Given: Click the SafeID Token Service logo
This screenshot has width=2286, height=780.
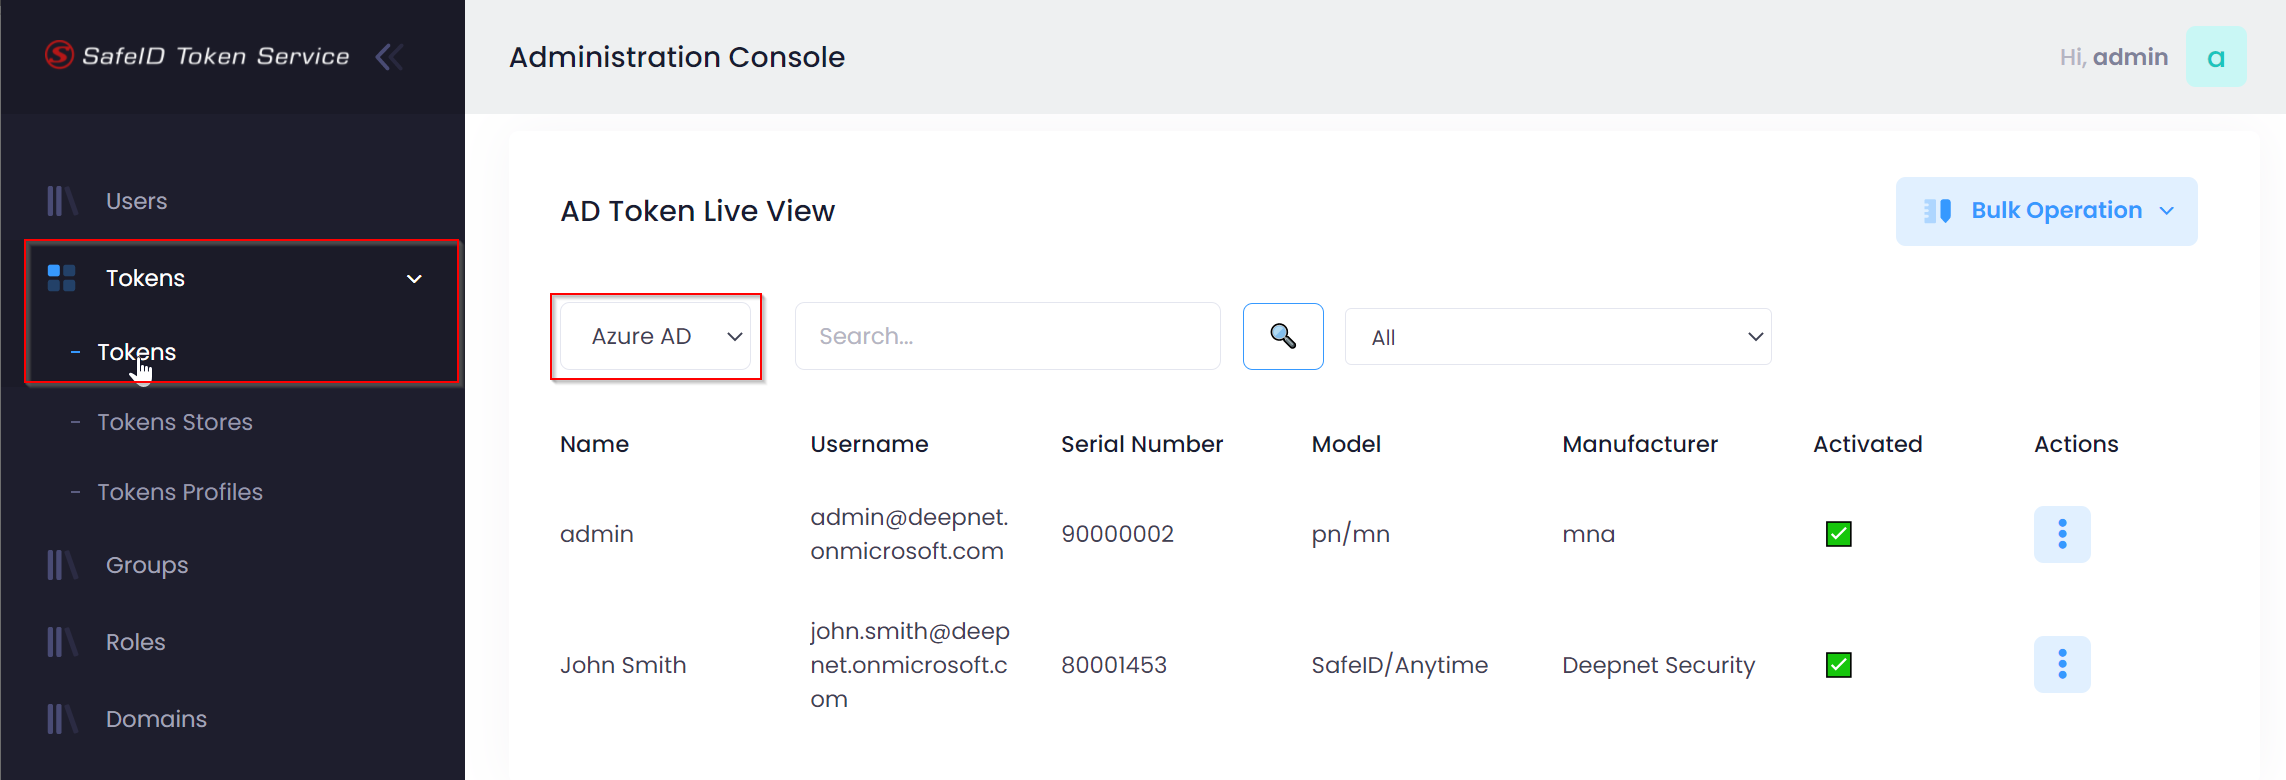Looking at the screenshot, I should click(197, 56).
